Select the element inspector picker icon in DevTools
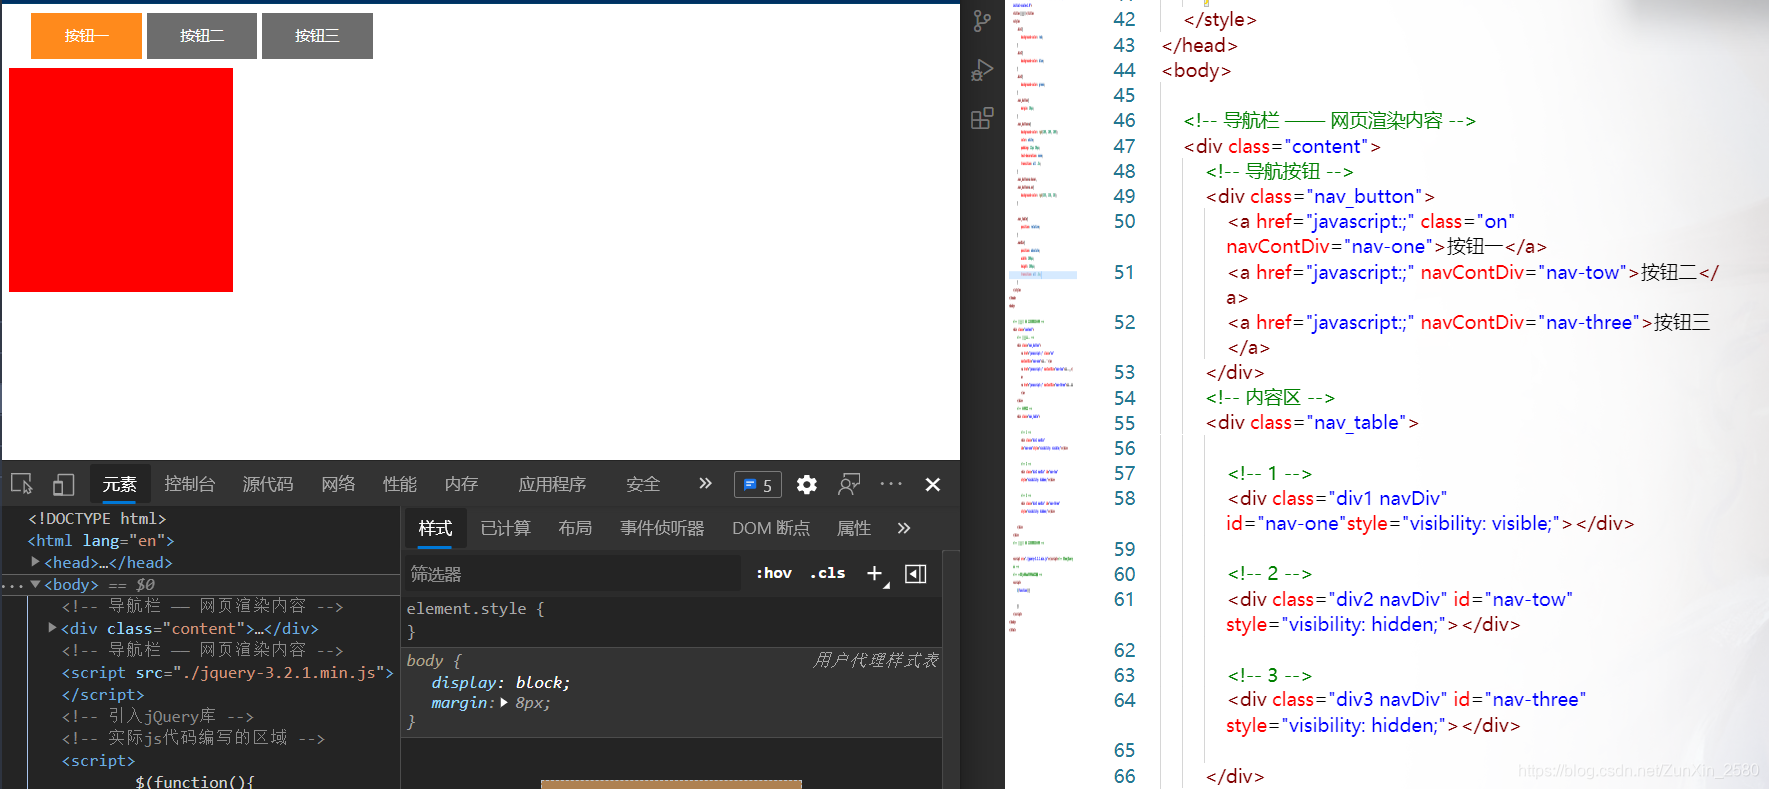Viewport: 1769px width, 789px height. click(22, 484)
